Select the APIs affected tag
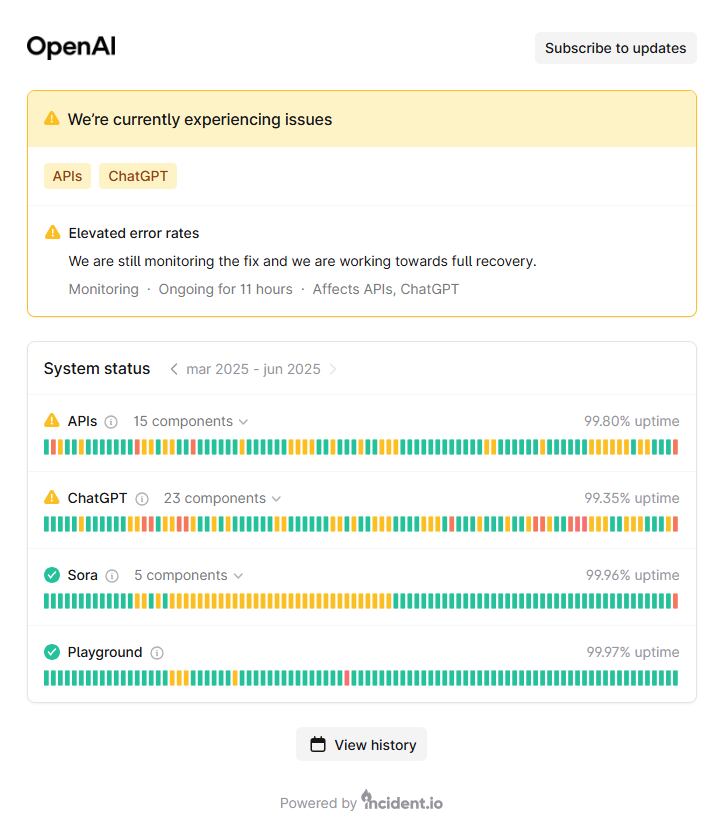Image resolution: width=705 pixels, height=822 pixels. (x=67, y=176)
